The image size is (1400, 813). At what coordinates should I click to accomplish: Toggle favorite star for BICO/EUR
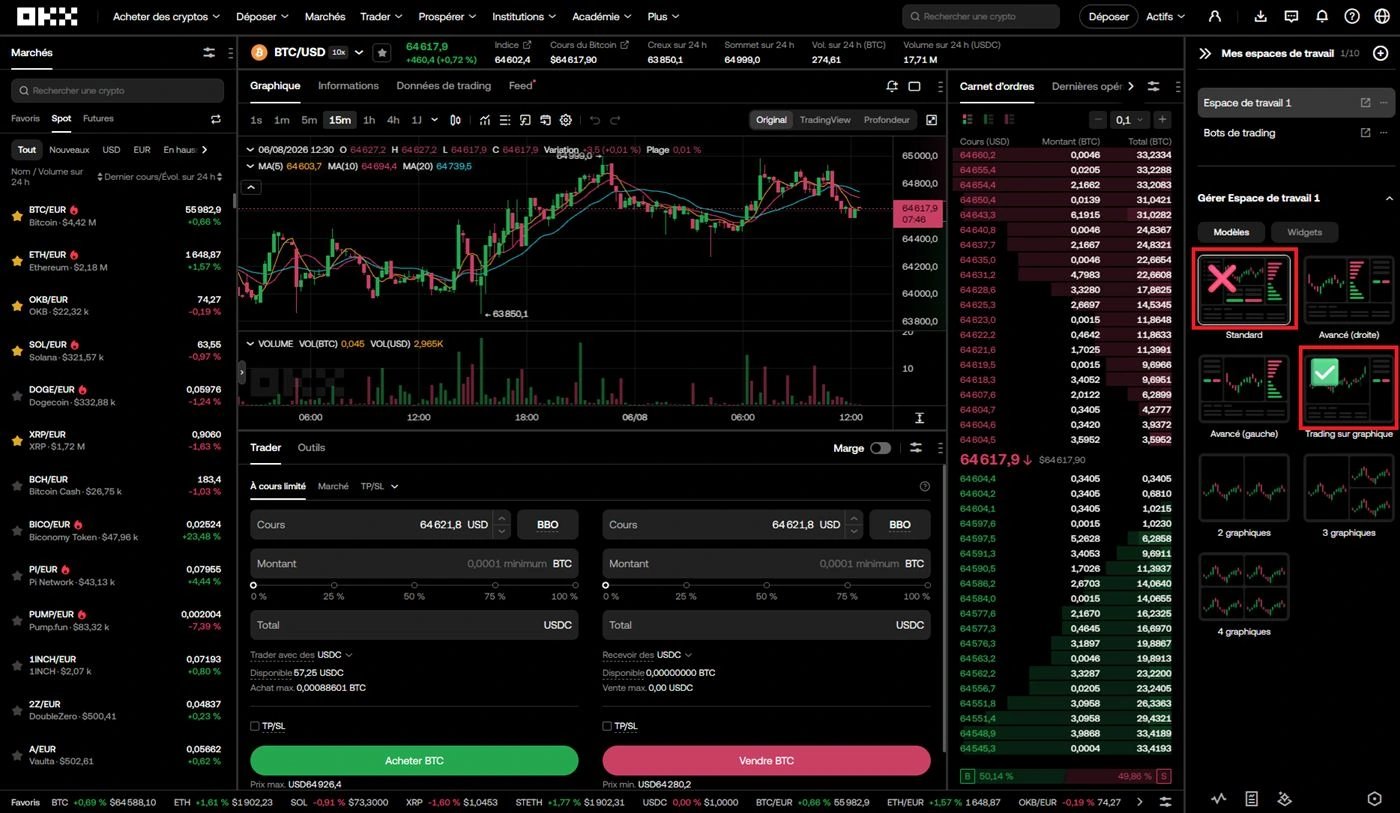point(17,530)
